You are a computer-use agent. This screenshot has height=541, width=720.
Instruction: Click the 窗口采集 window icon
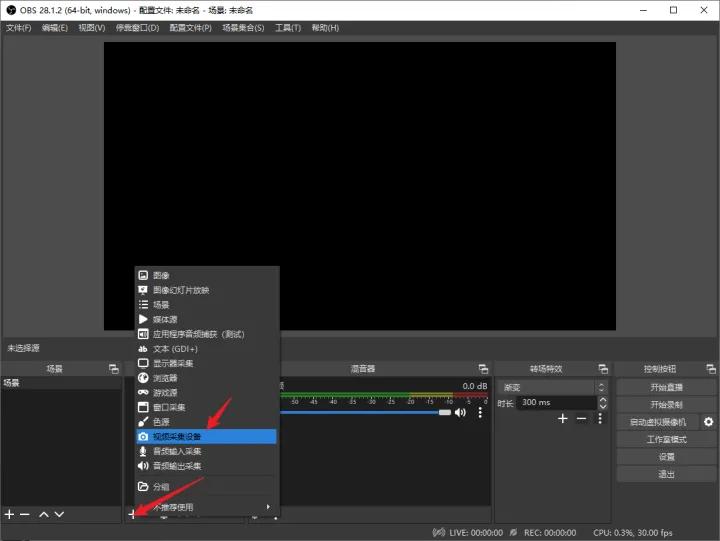[143, 407]
